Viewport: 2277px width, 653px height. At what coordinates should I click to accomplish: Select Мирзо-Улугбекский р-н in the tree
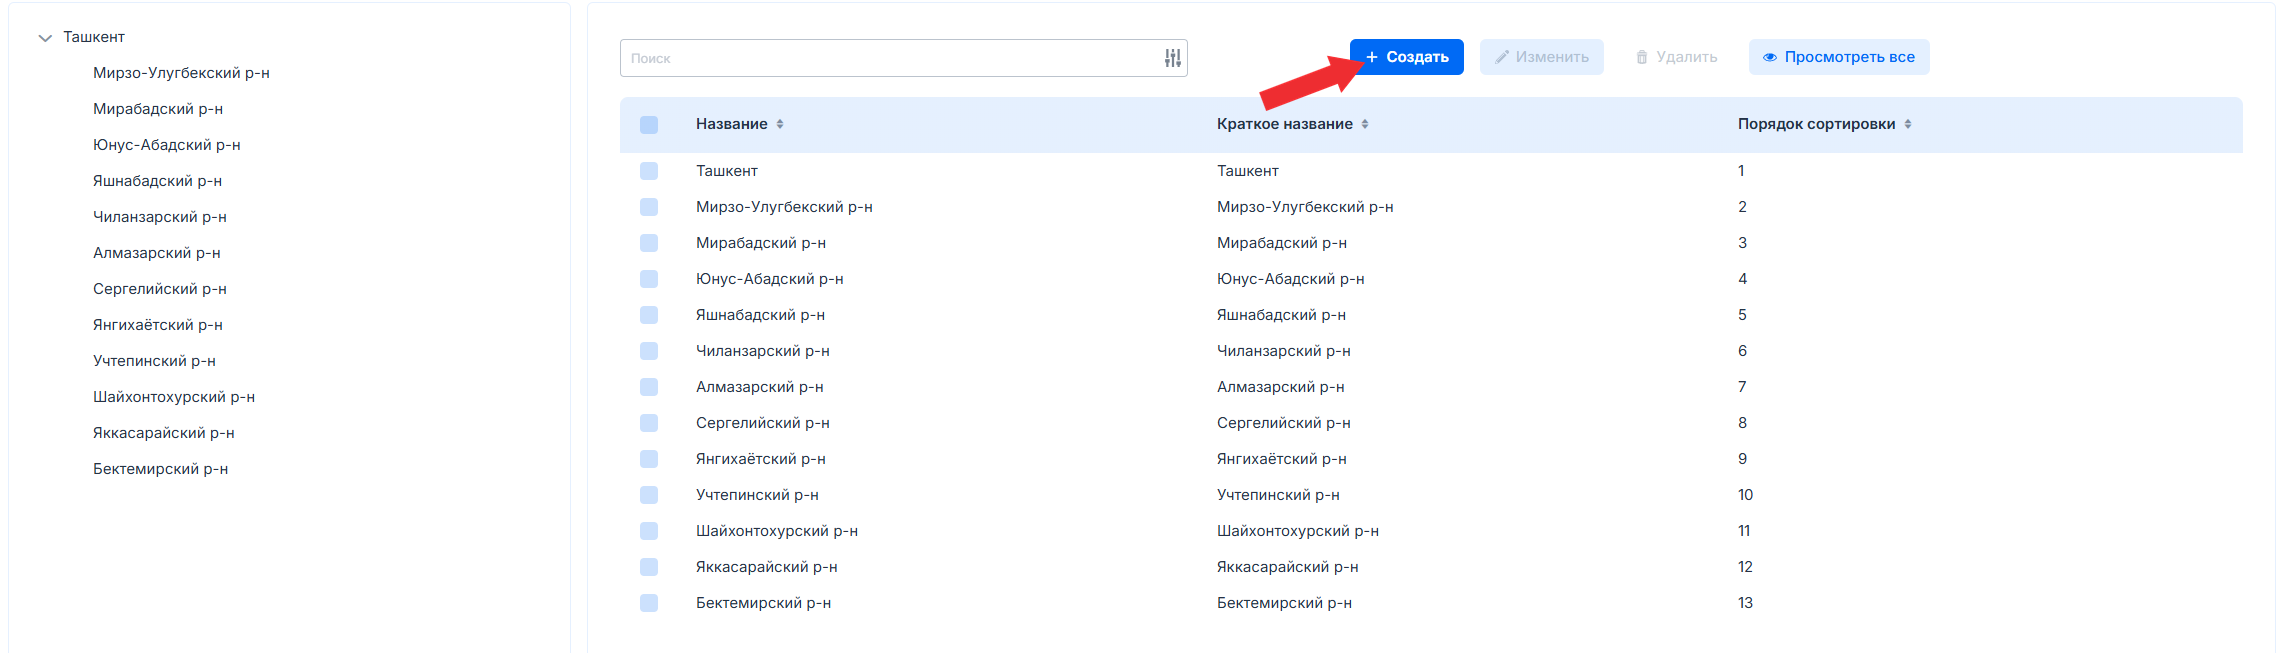click(x=181, y=73)
